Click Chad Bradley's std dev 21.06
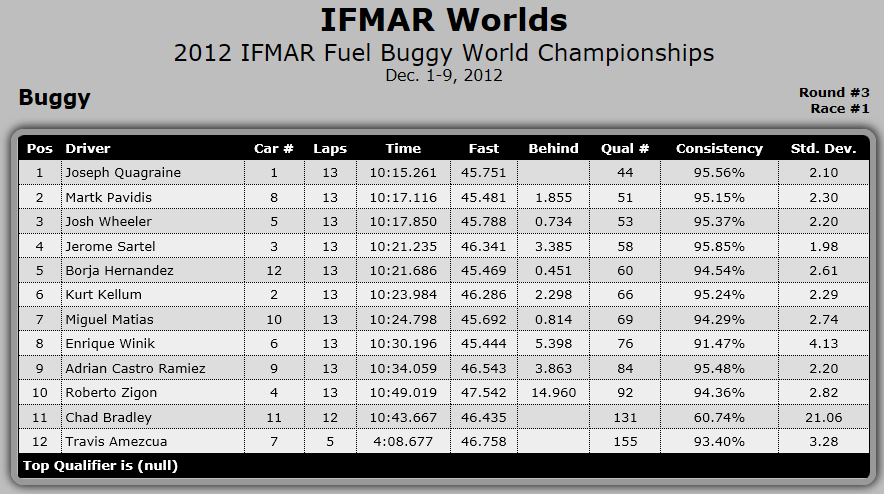This screenshot has height=494, width=884. click(823, 417)
